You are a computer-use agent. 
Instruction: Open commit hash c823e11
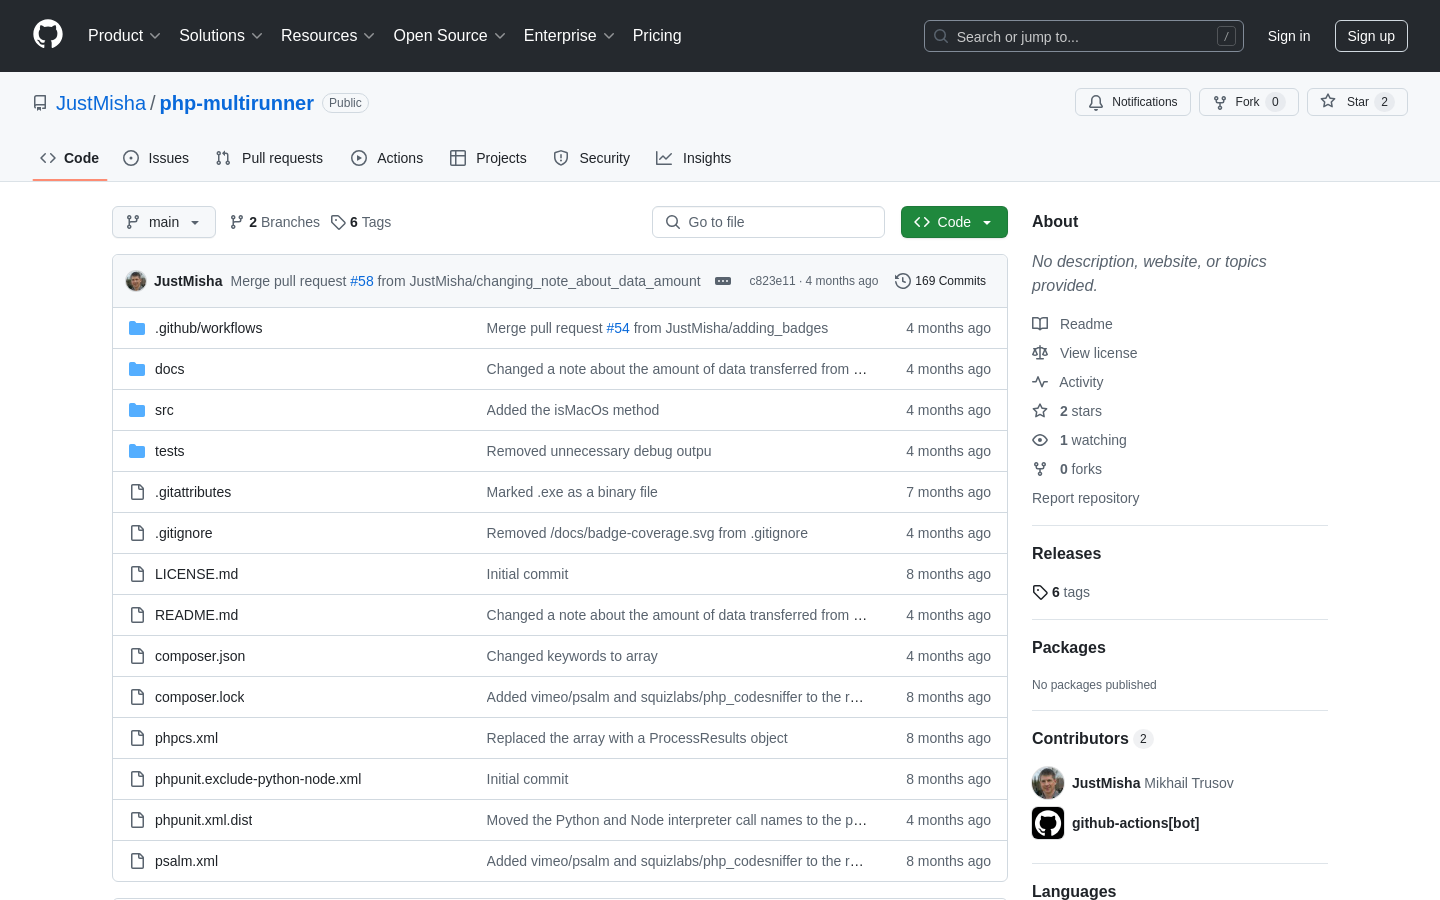click(772, 281)
